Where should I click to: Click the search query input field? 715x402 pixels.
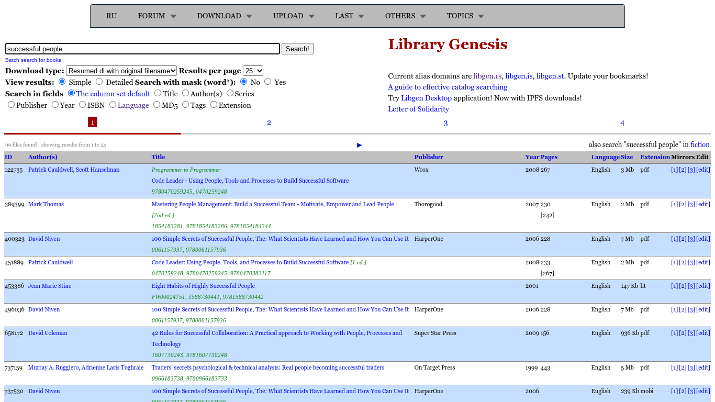point(142,49)
